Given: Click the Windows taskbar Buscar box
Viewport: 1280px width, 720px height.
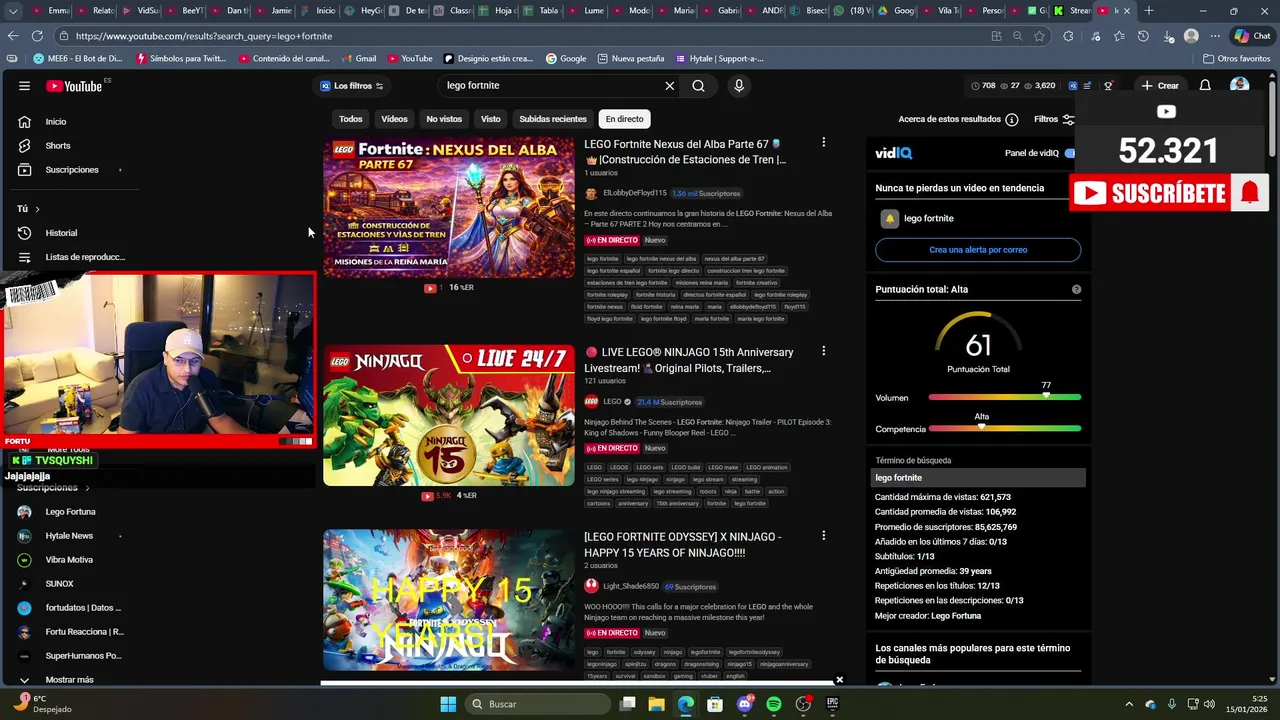Looking at the screenshot, I should coord(536,704).
